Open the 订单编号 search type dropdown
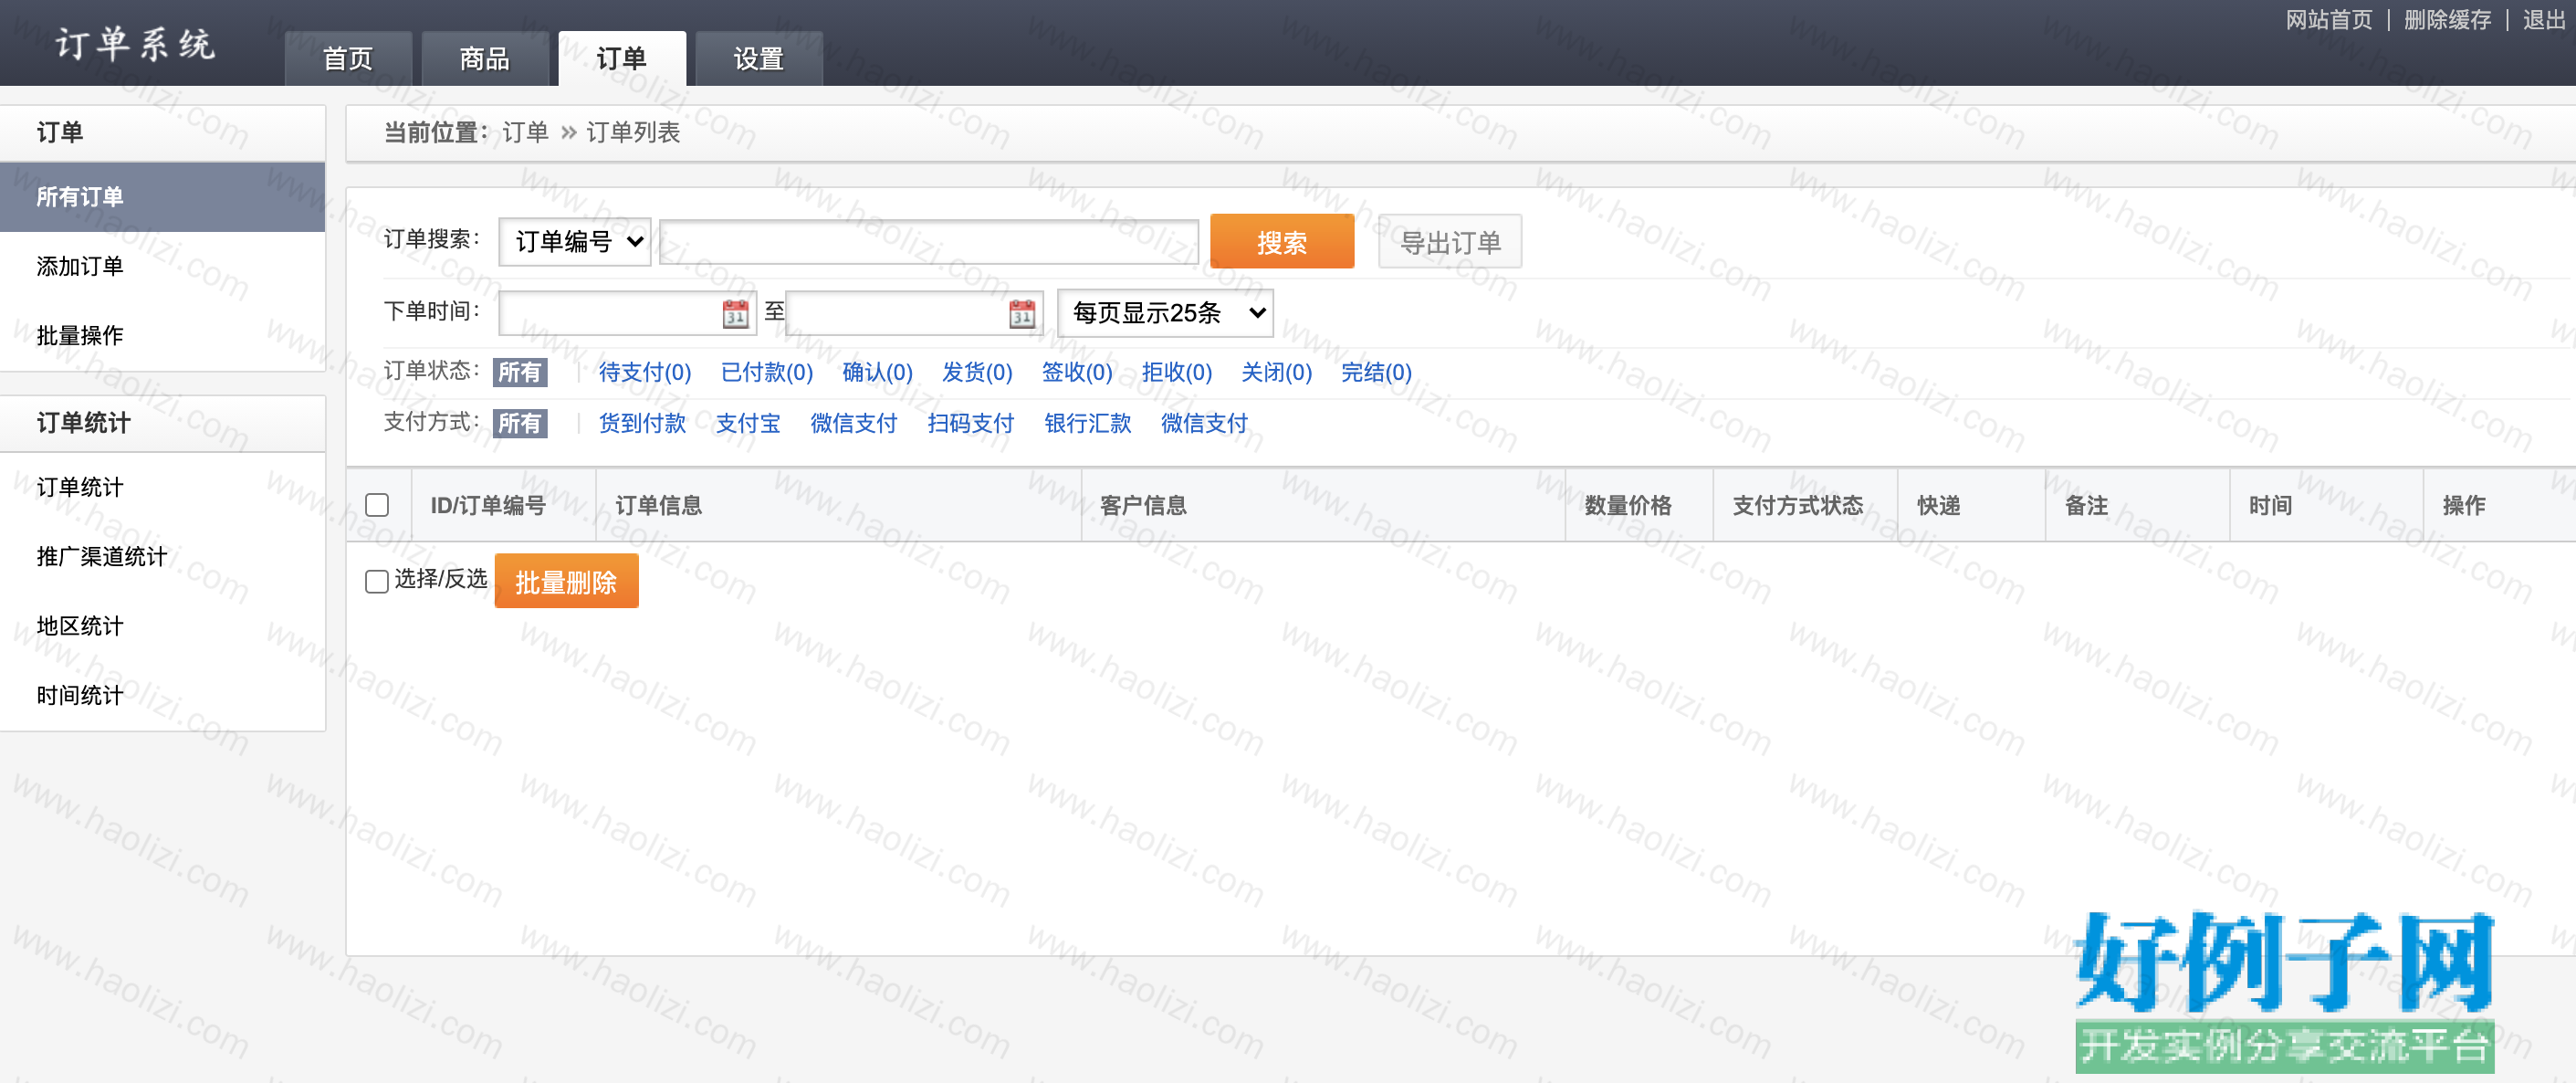The width and height of the screenshot is (2576, 1083). (x=575, y=242)
